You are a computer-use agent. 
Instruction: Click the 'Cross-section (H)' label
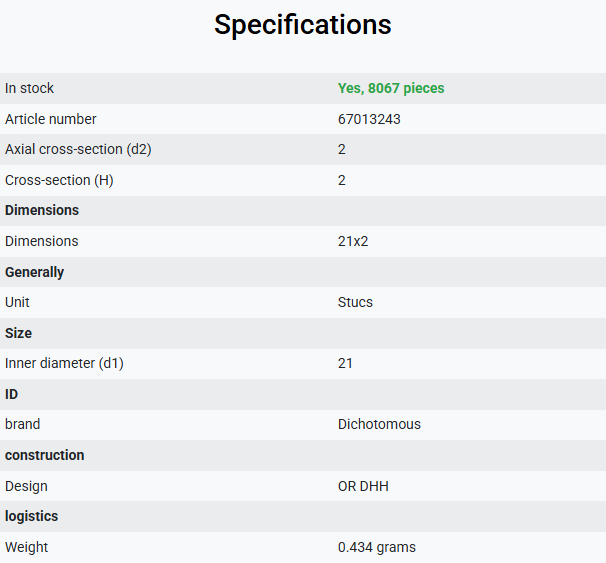59,180
